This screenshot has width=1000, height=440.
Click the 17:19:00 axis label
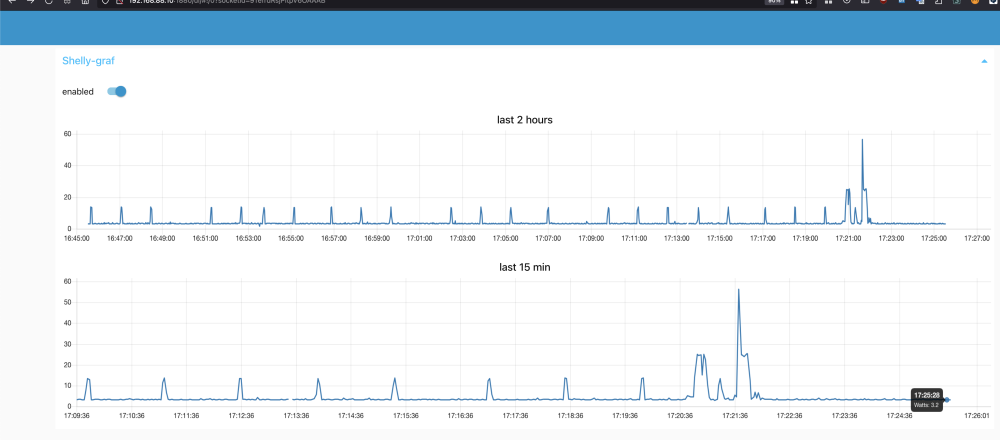coord(805,238)
